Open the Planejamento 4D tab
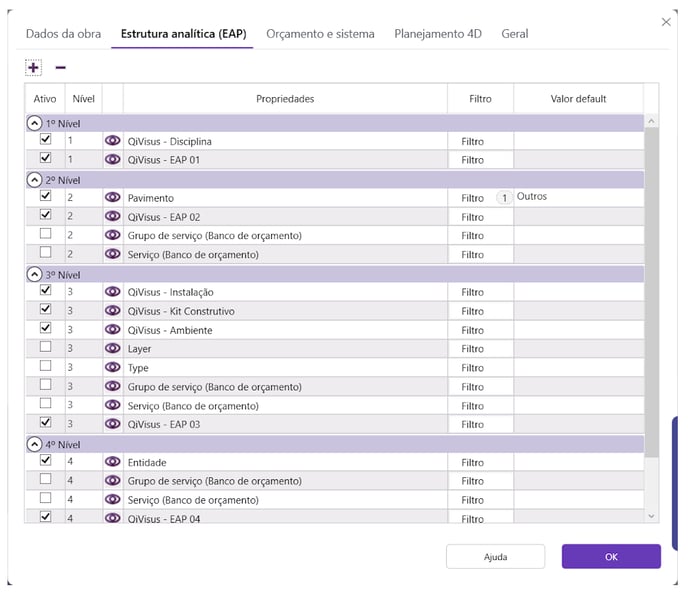This screenshot has height=594, width=688. tap(437, 34)
